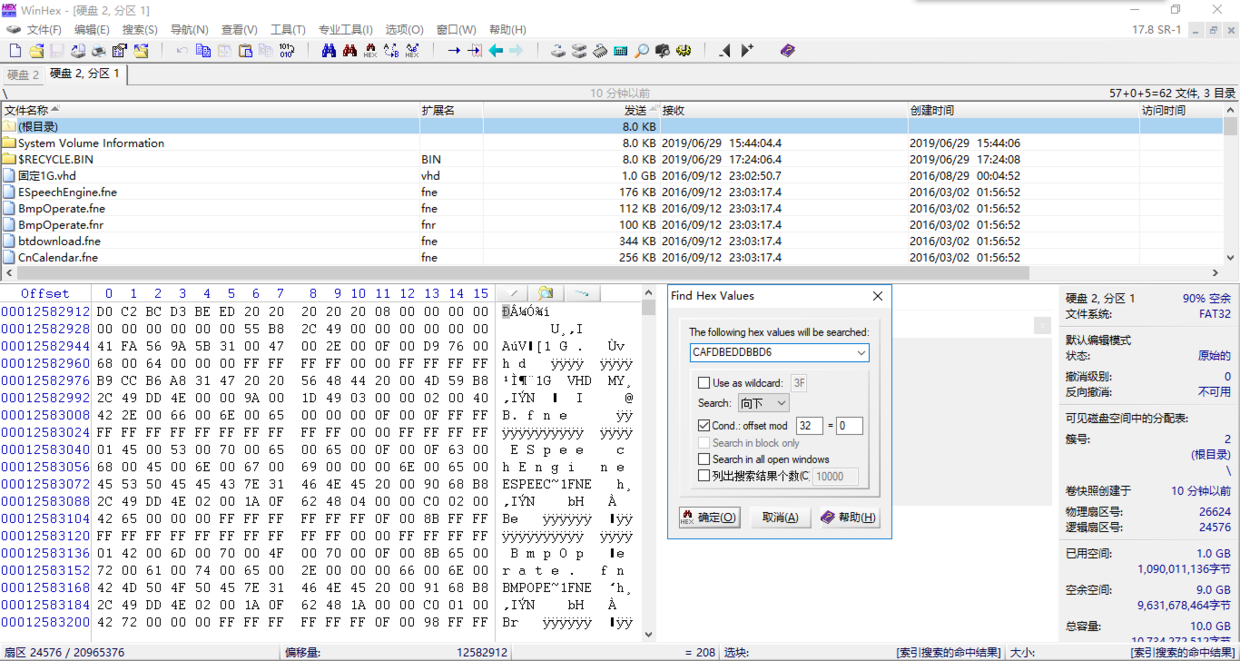Click the offset mod value 32 field
The image size is (1240, 661).
(x=810, y=426)
